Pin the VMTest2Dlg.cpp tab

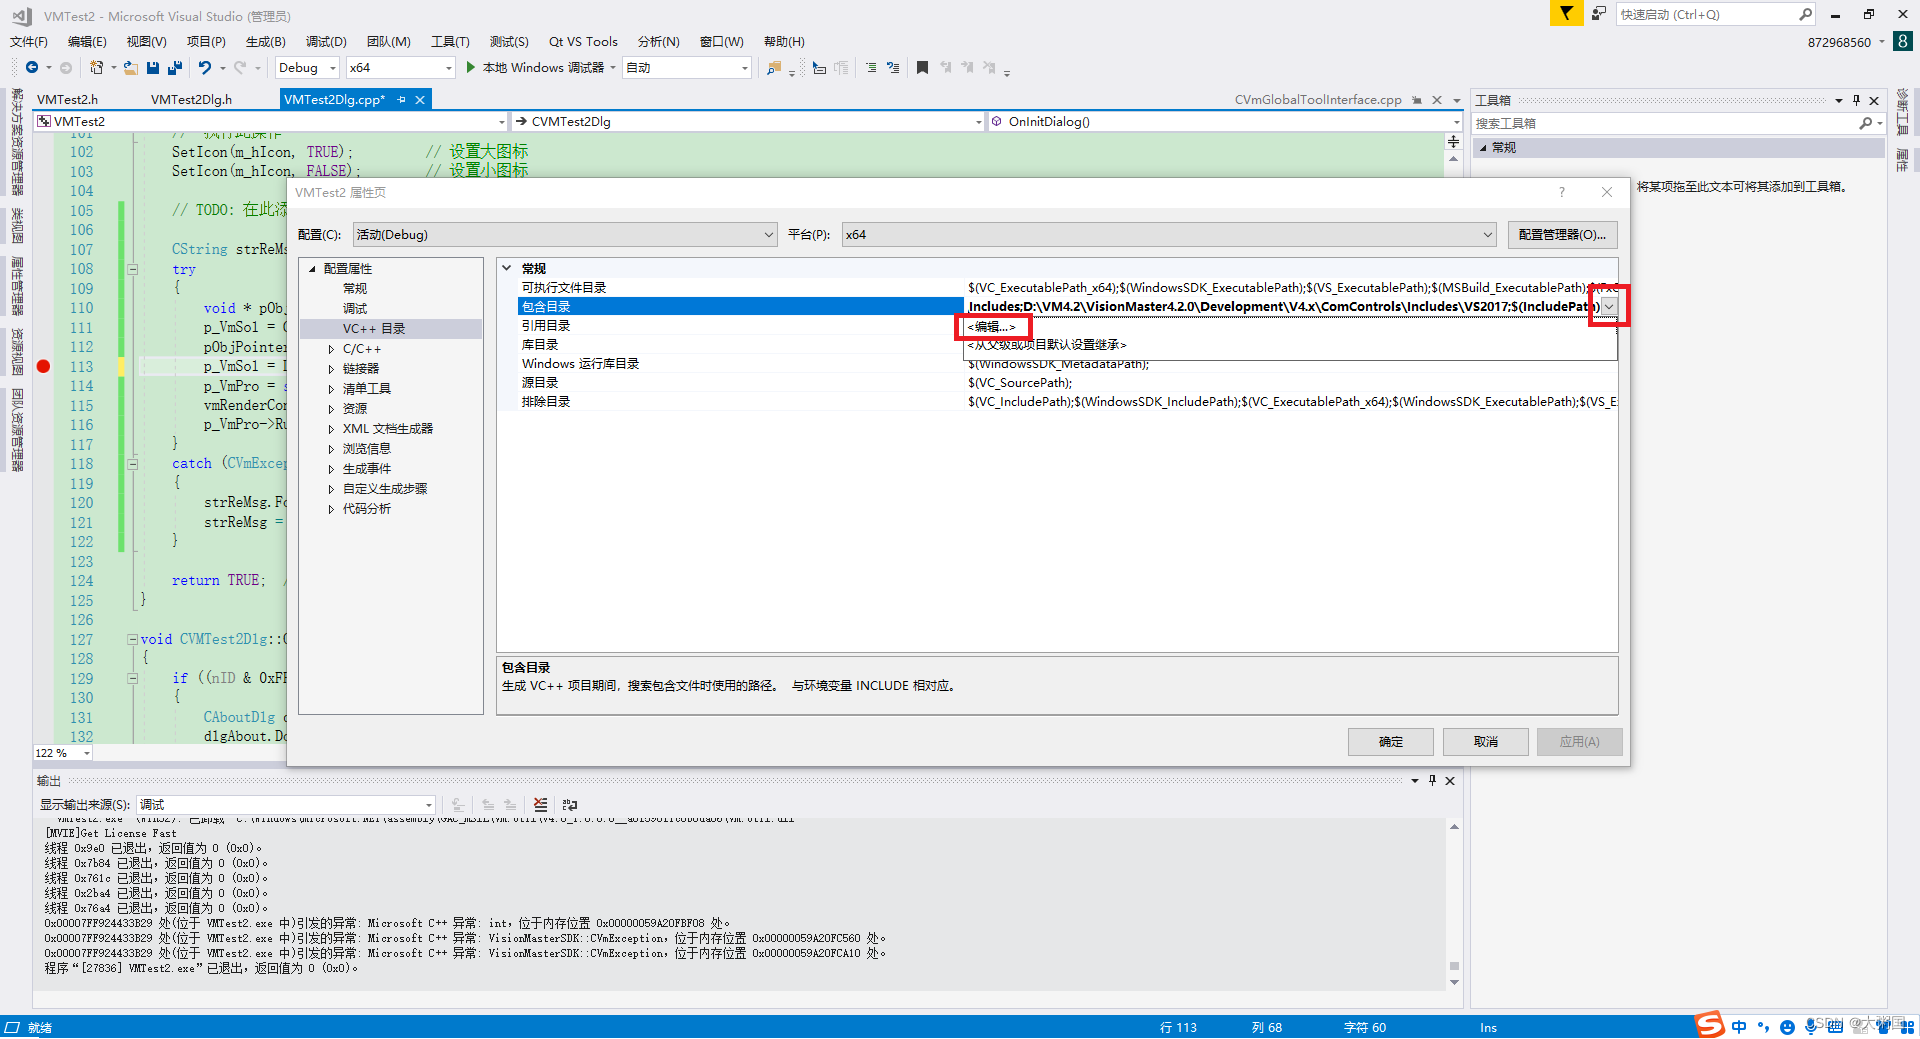point(402,99)
